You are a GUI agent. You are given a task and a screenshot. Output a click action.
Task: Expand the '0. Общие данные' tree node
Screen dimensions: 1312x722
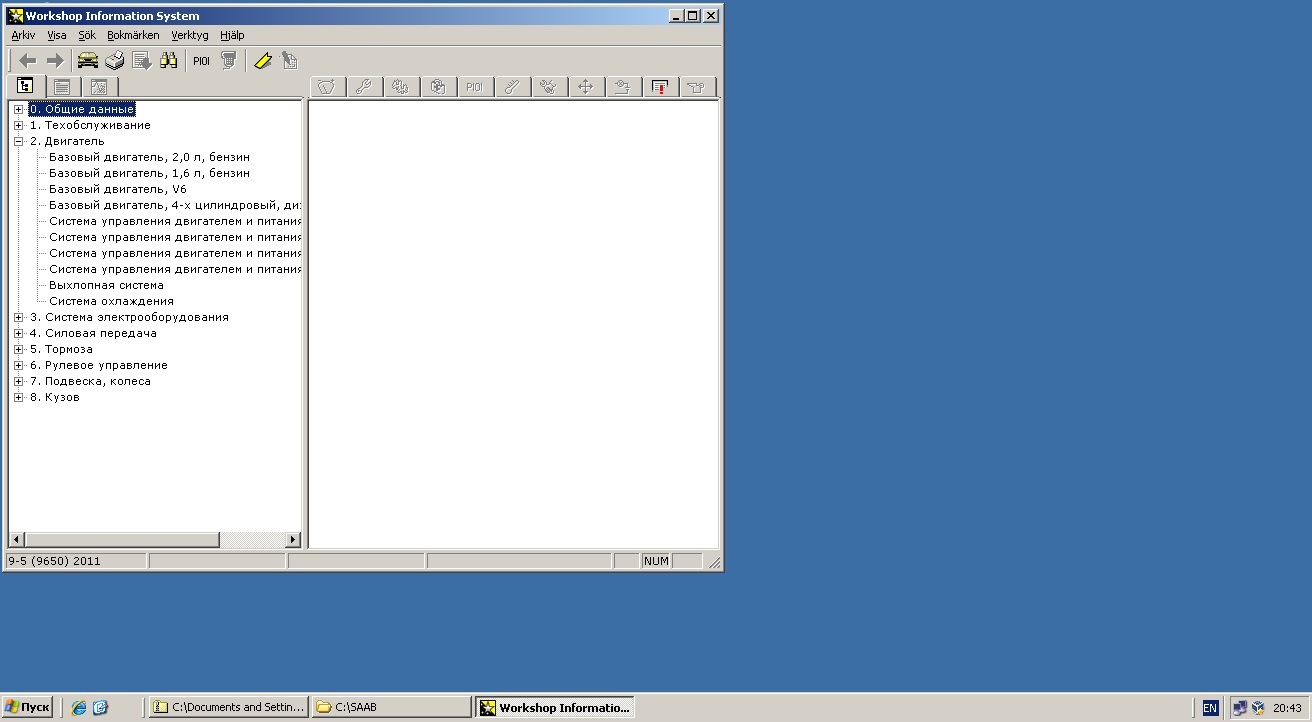tap(19, 109)
